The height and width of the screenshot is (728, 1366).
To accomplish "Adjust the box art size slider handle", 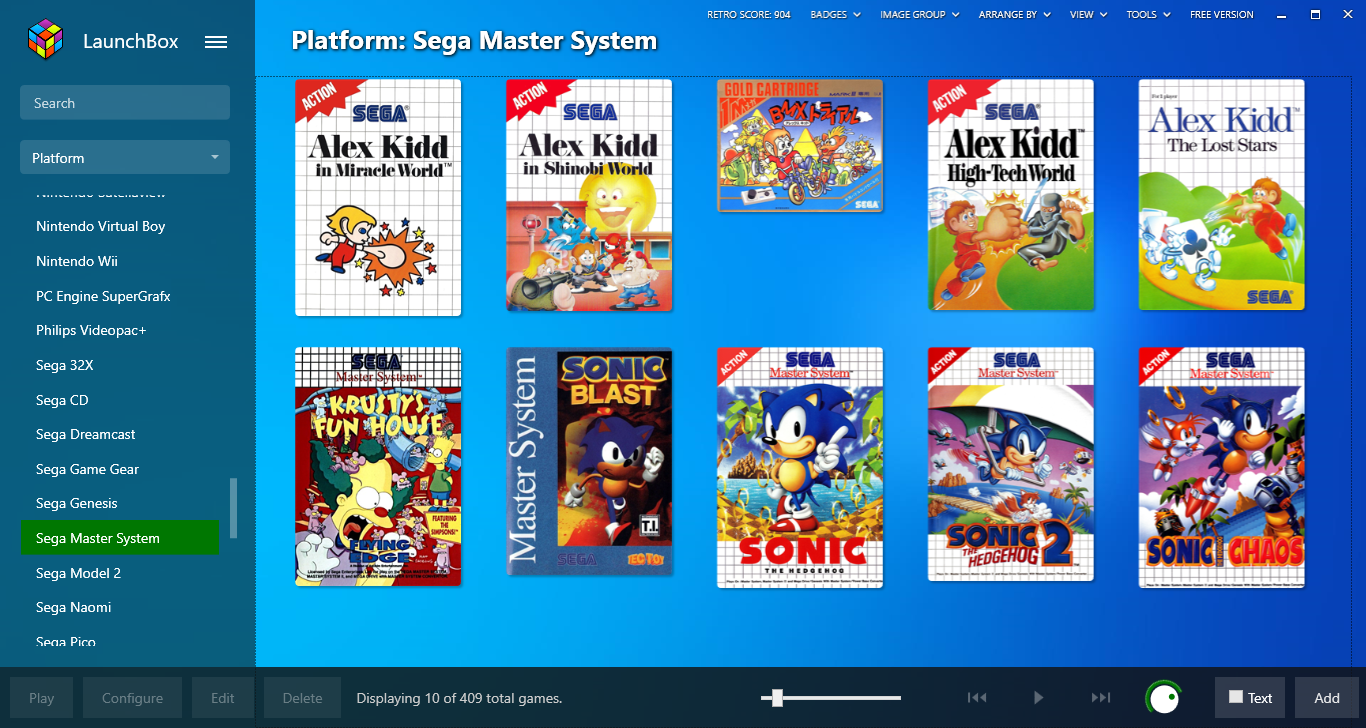I will (x=777, y=698).
